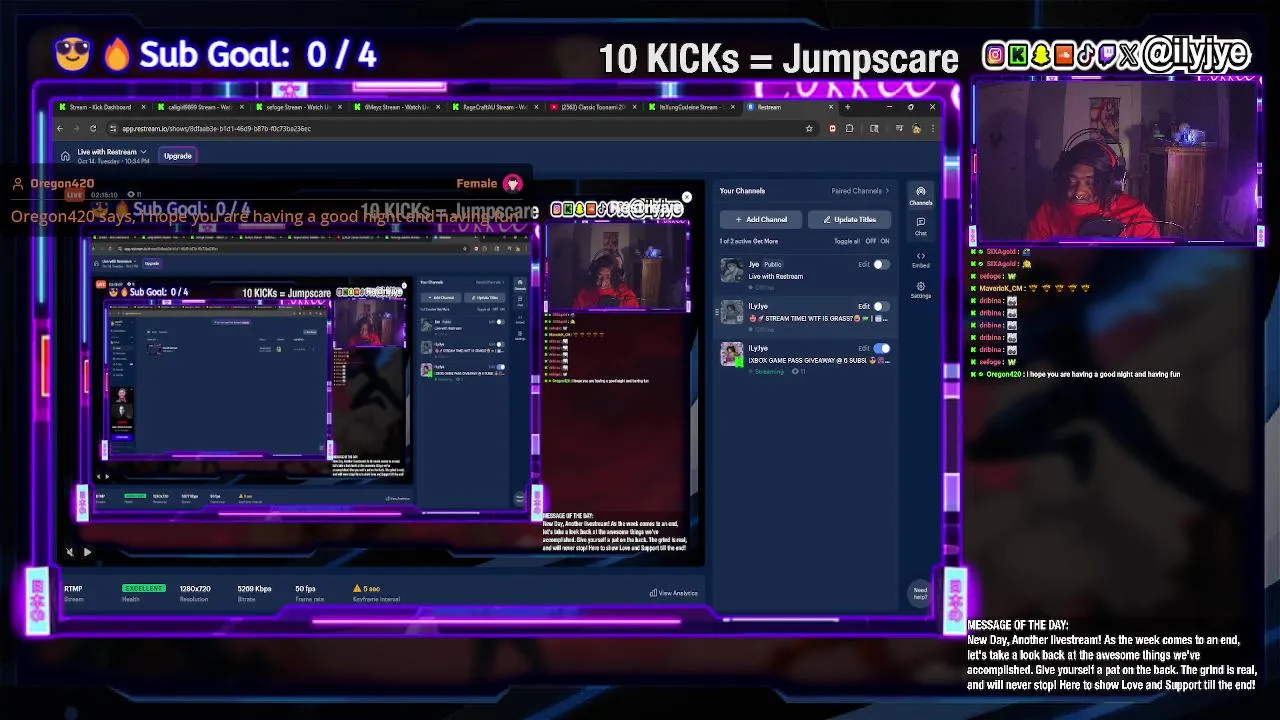Image resolution: width=1280 pixels, height=720 pixels.
Task: Reload the Restream page
Action: (x=93, y=128)
